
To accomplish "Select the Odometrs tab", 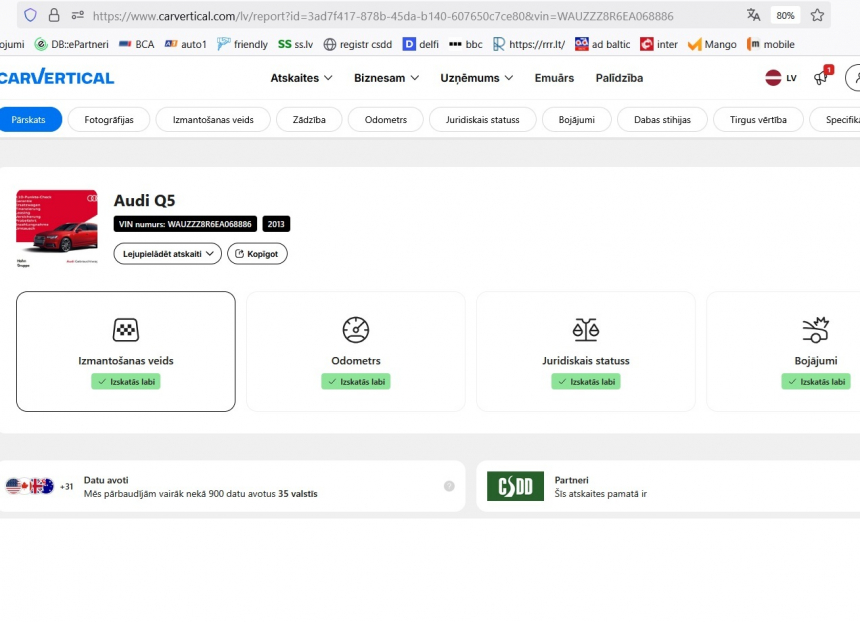I will [x=386, y=120].
